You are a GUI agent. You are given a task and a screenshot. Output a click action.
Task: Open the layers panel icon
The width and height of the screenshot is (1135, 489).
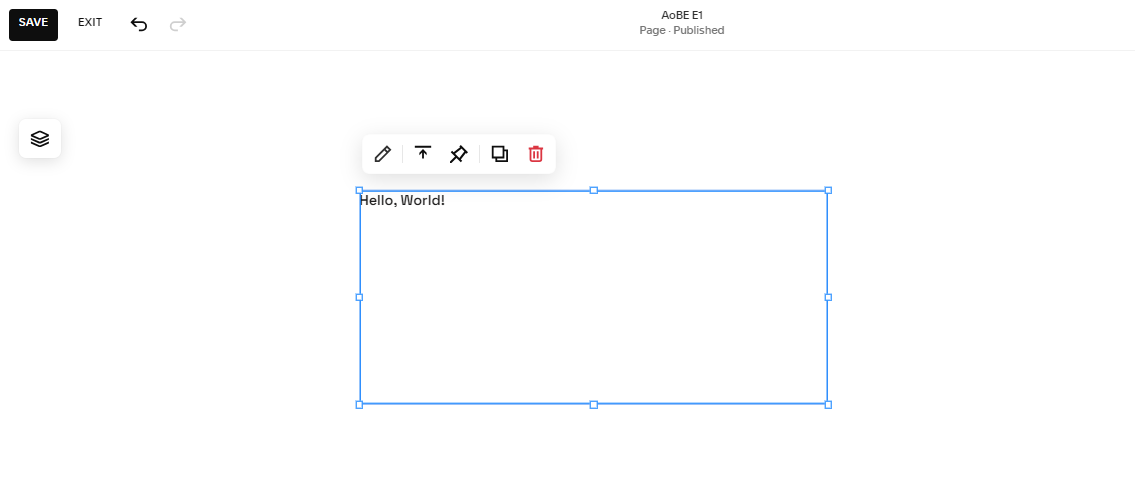click(40, 138)
